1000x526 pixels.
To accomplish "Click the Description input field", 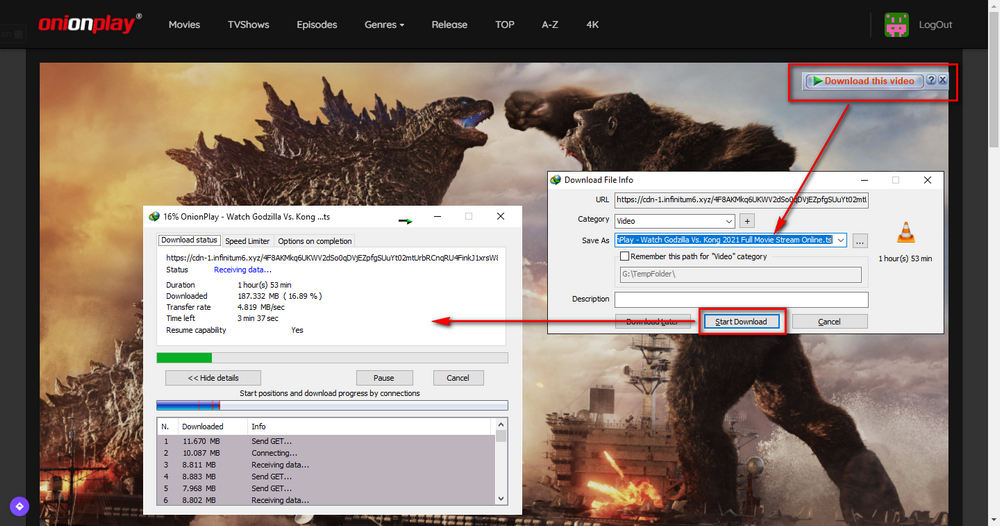I will pos(741,299).
